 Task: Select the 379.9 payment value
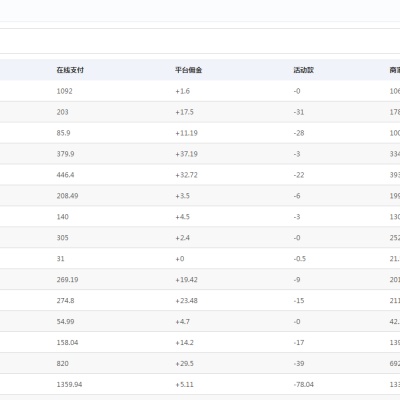65,154
